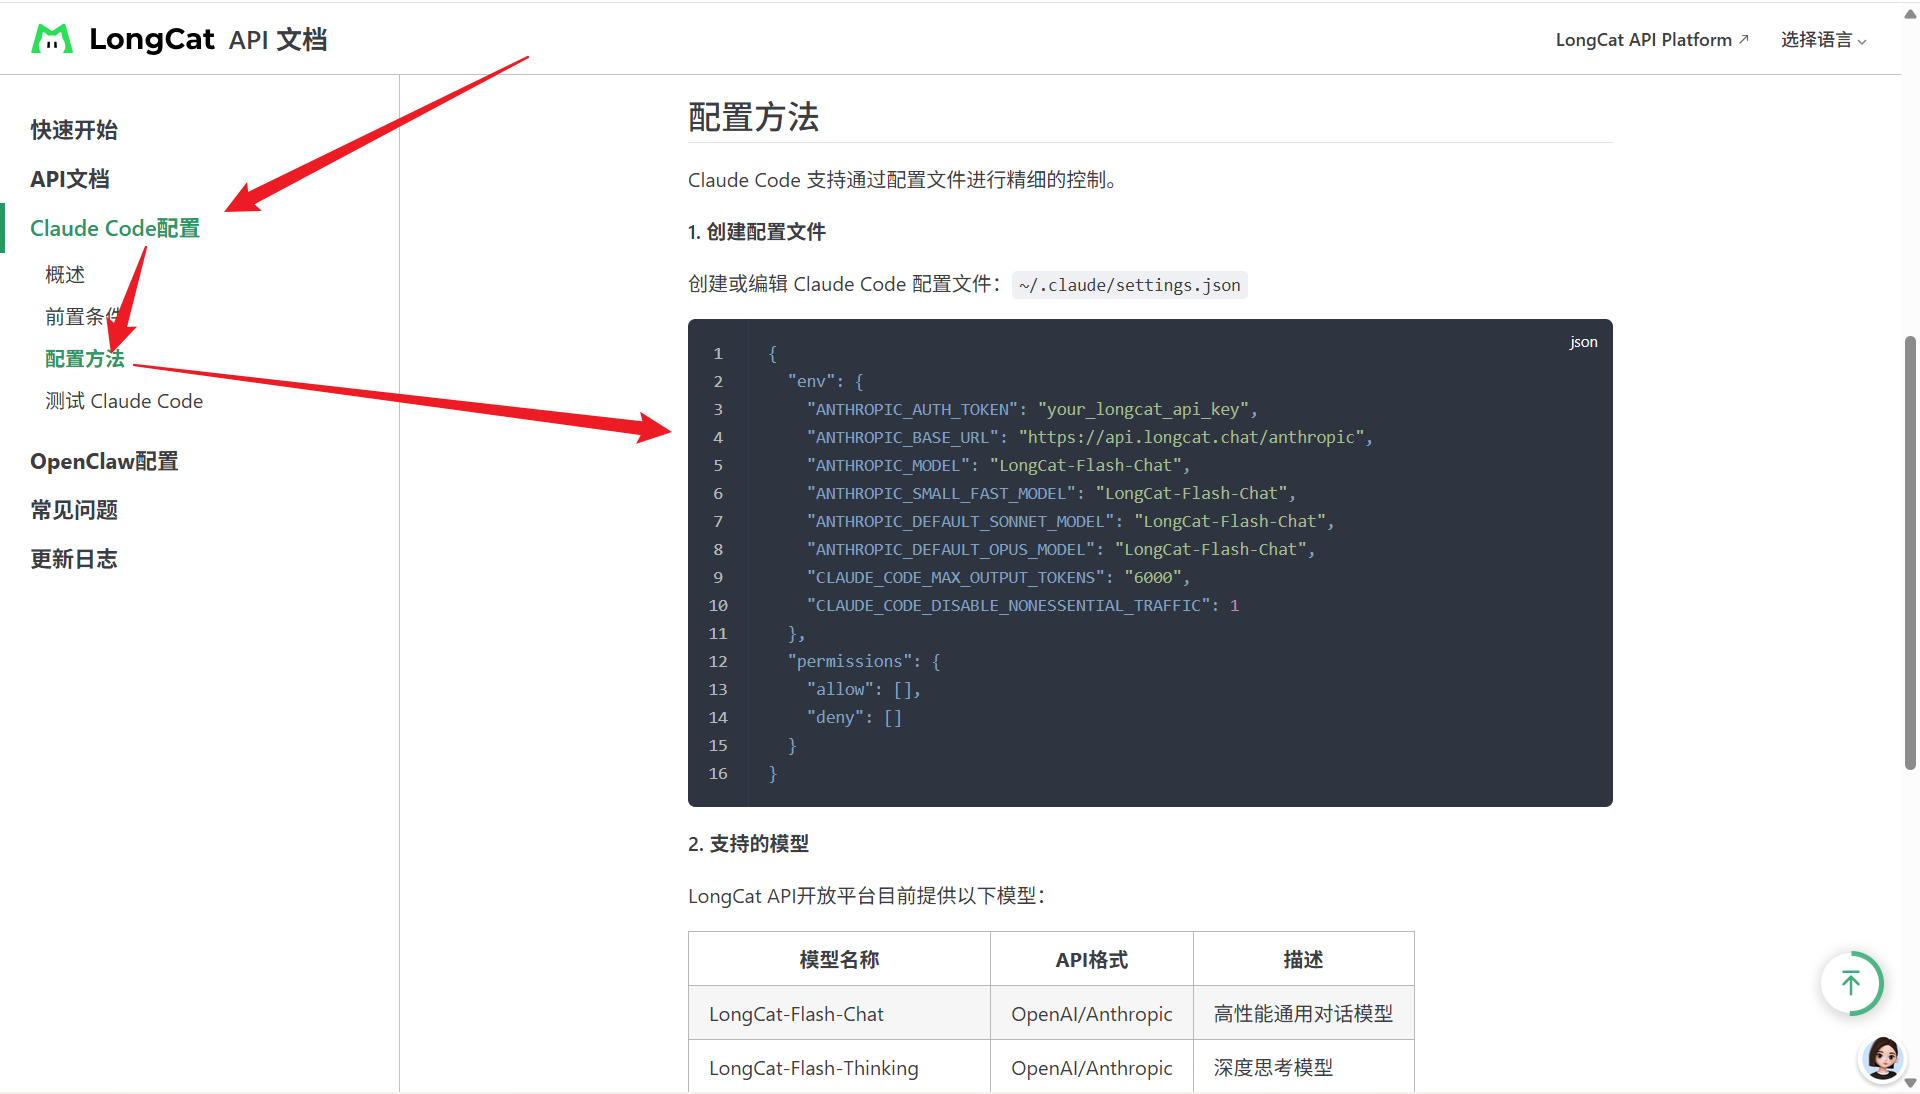Click the back-to-top arrow button

click(x=1851, y=983)
